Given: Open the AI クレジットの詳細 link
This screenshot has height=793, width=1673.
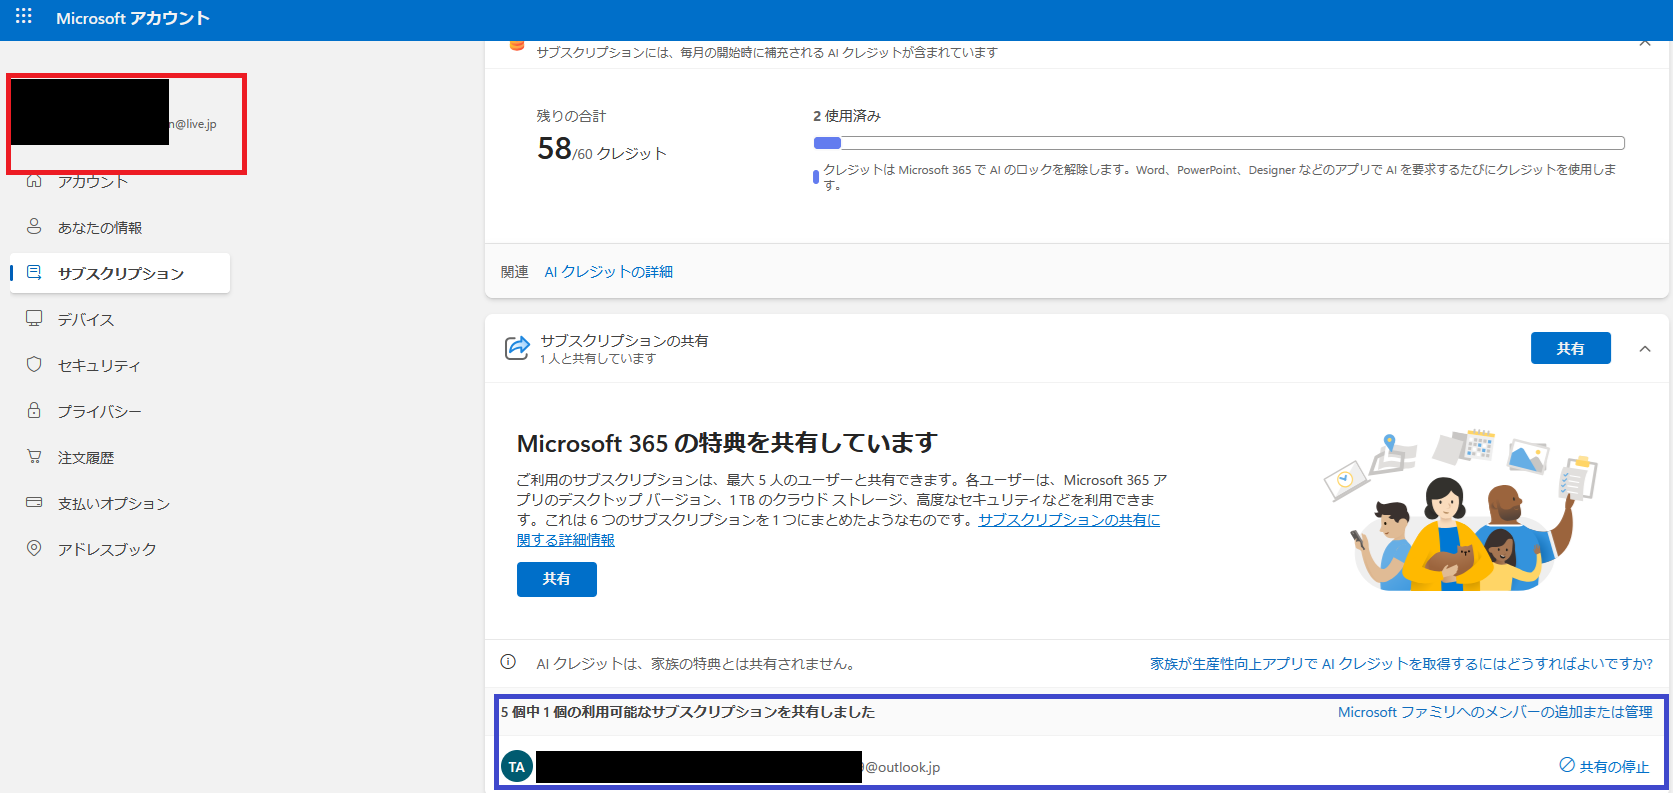Looking at the screenshot, I should pyautogui.click(x=608, y=272).
